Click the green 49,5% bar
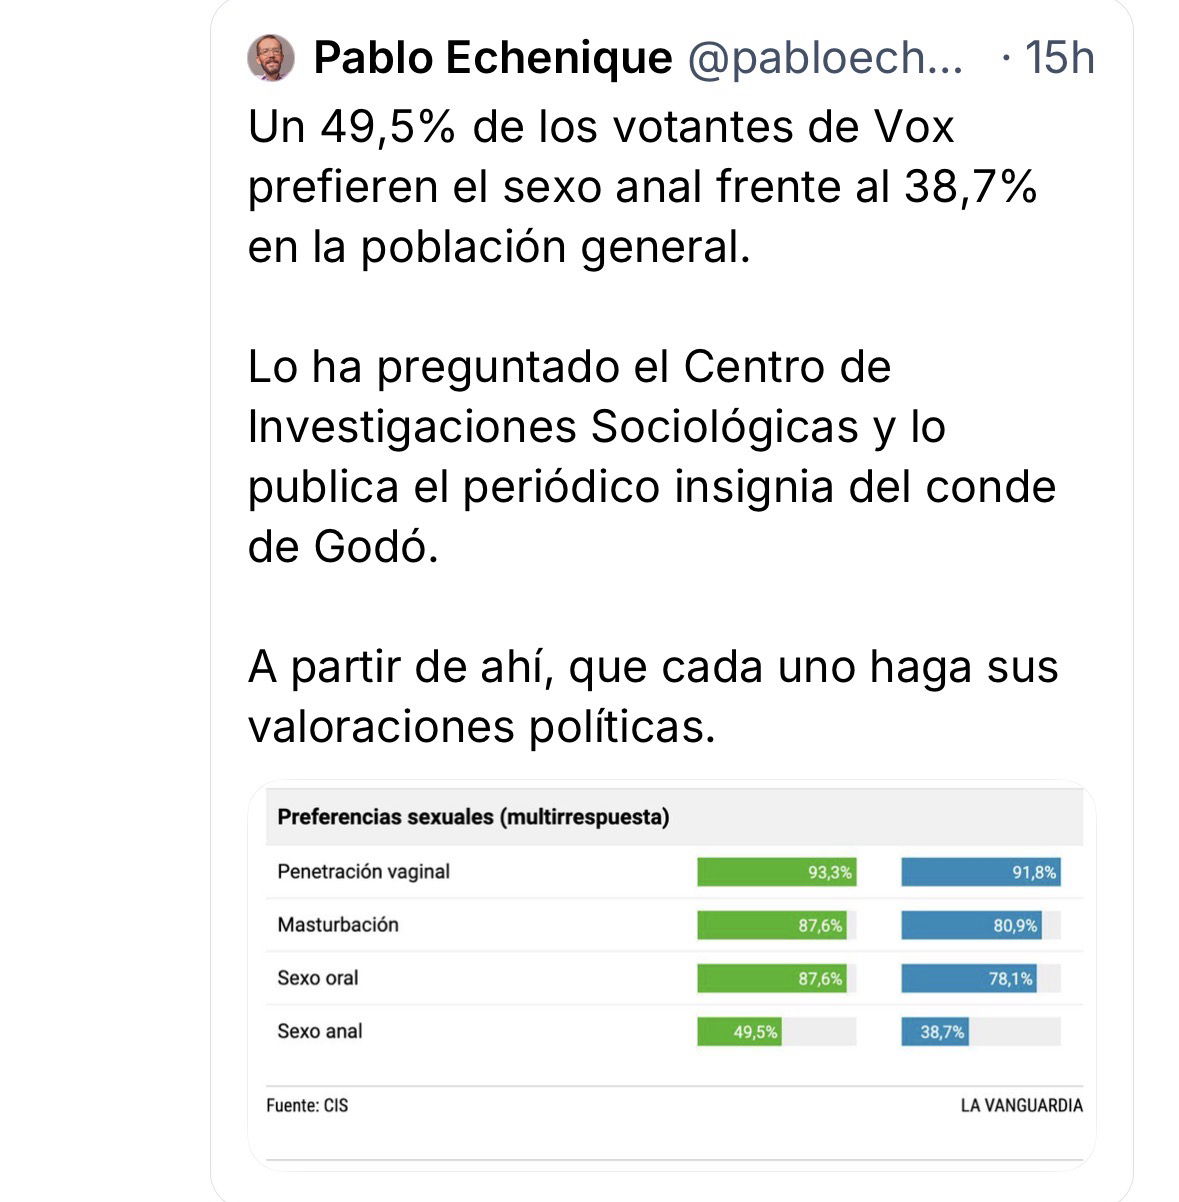 pyautogui.click(x=739, y=1032)
